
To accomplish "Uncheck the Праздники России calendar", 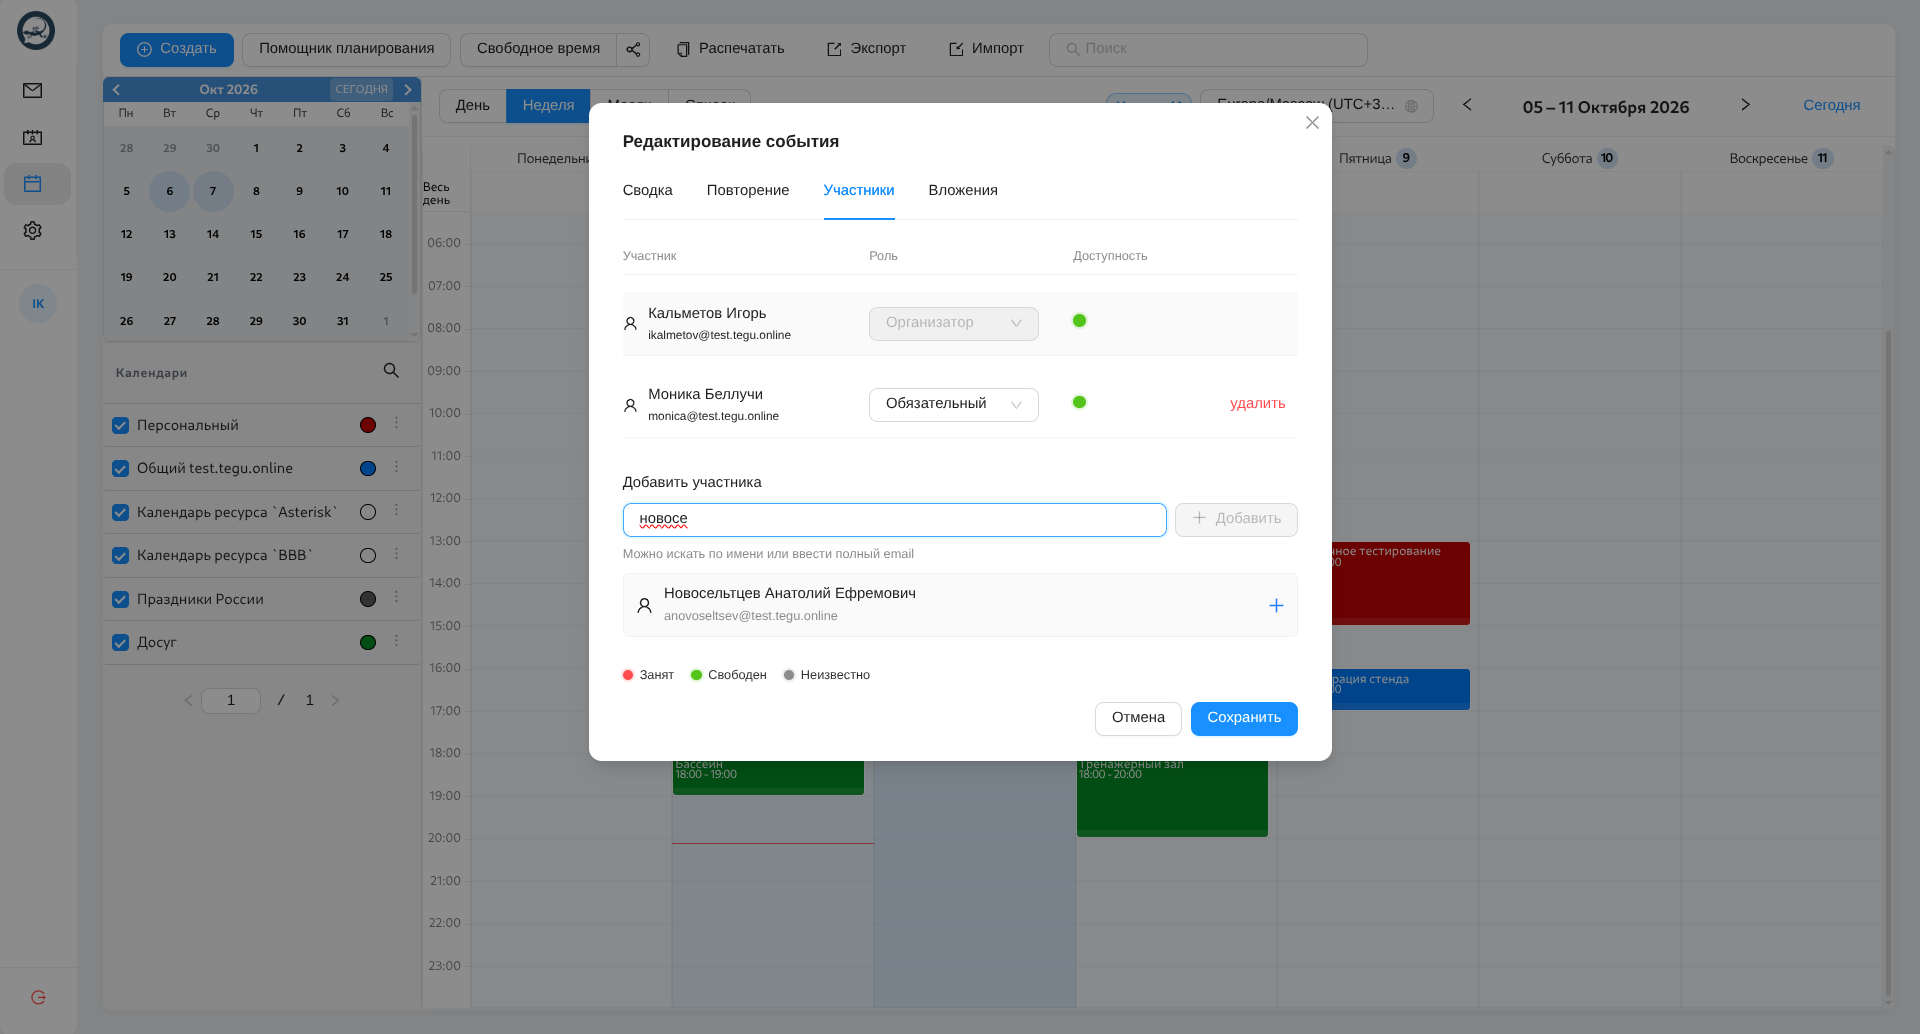I will tap(121, 600).
